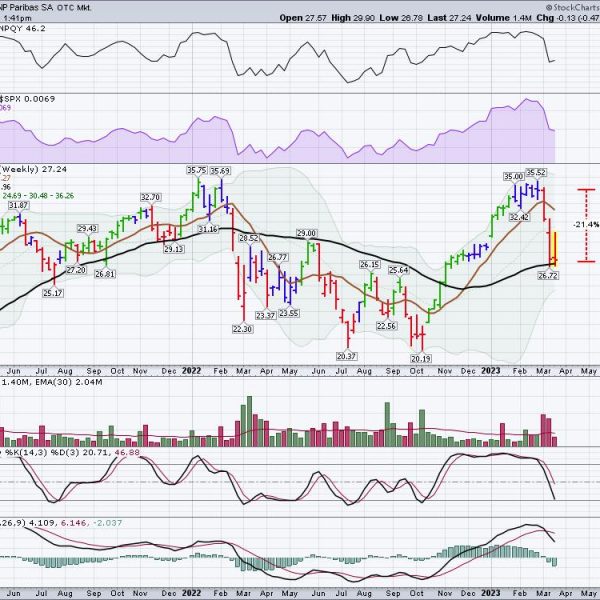The height and width of the screenshot is (600, 600).
Task: Select the 23.37 low label
Action: [266, 315]
